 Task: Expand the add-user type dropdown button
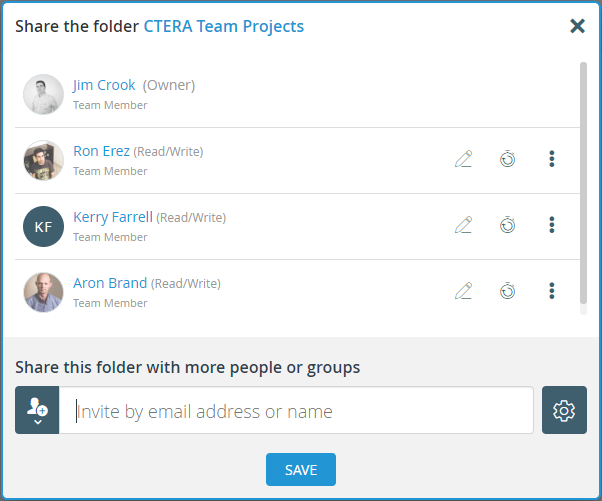tap(38, 410)
